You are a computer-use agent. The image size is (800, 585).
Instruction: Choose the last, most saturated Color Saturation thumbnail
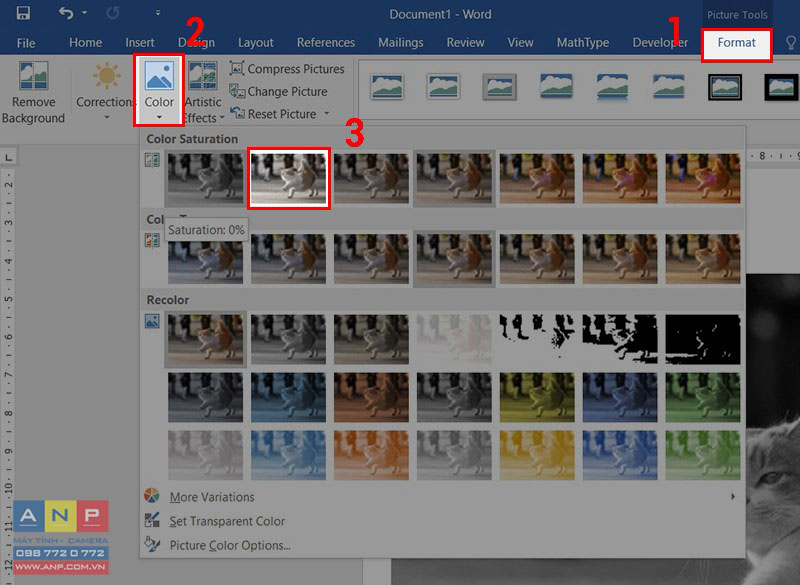[703, 179]
